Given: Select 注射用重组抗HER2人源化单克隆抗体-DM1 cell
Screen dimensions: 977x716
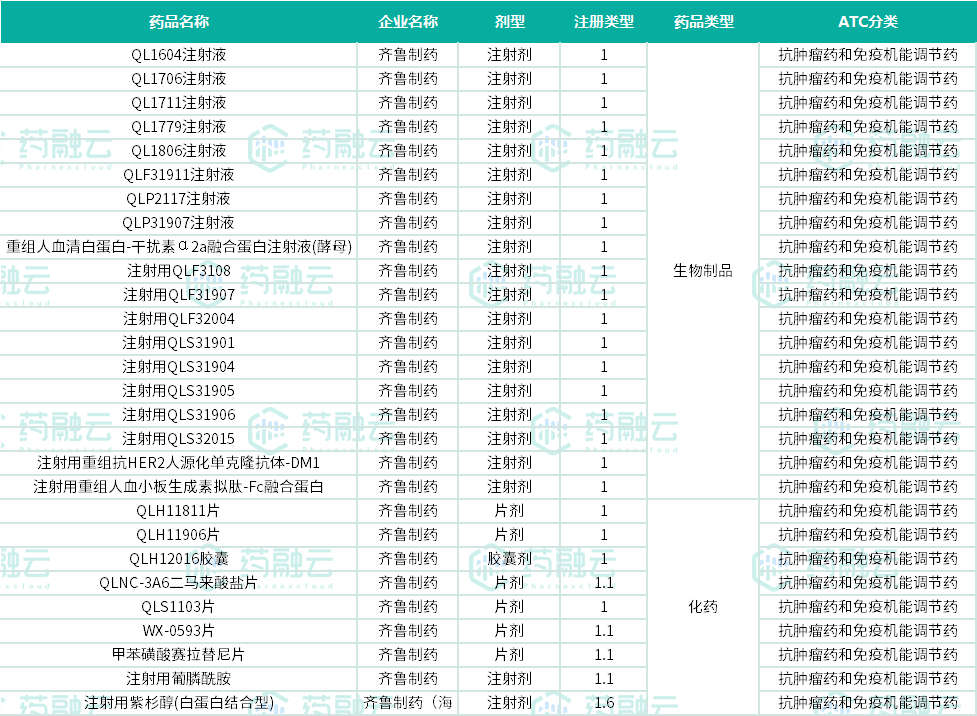Looking at the screenshot, I should click(x=178, y=463).
